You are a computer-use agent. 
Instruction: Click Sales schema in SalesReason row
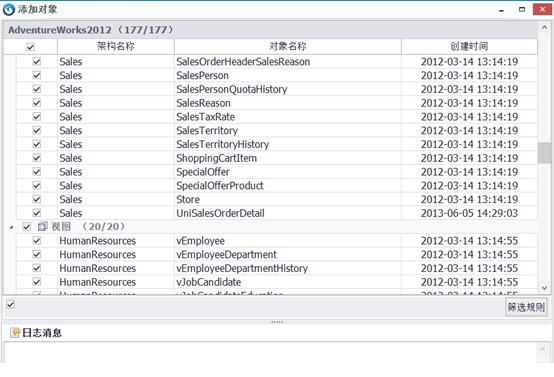71,103
